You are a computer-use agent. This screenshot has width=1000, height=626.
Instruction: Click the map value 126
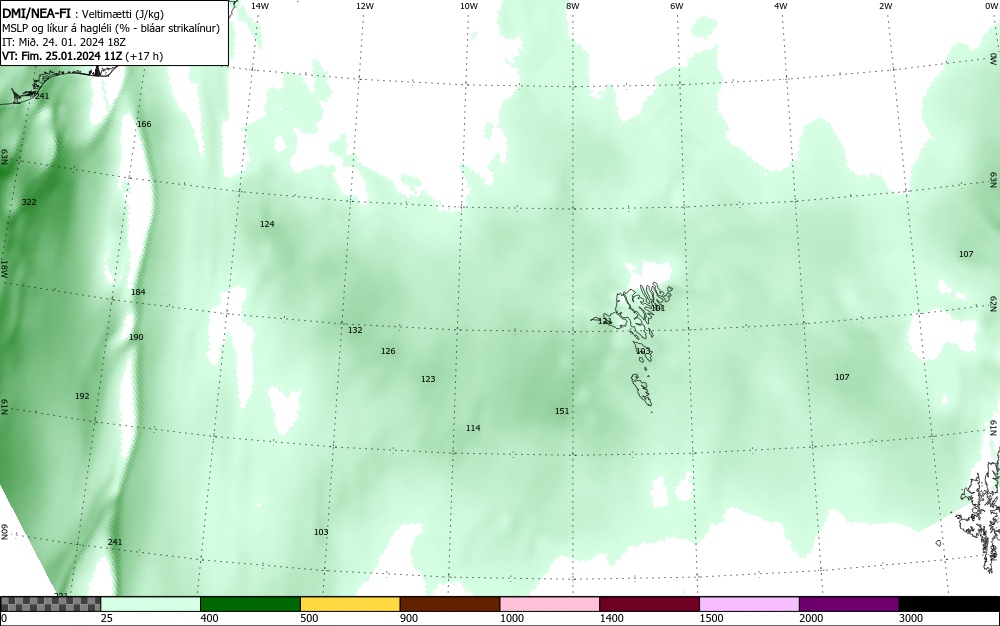tap(388, 351)
